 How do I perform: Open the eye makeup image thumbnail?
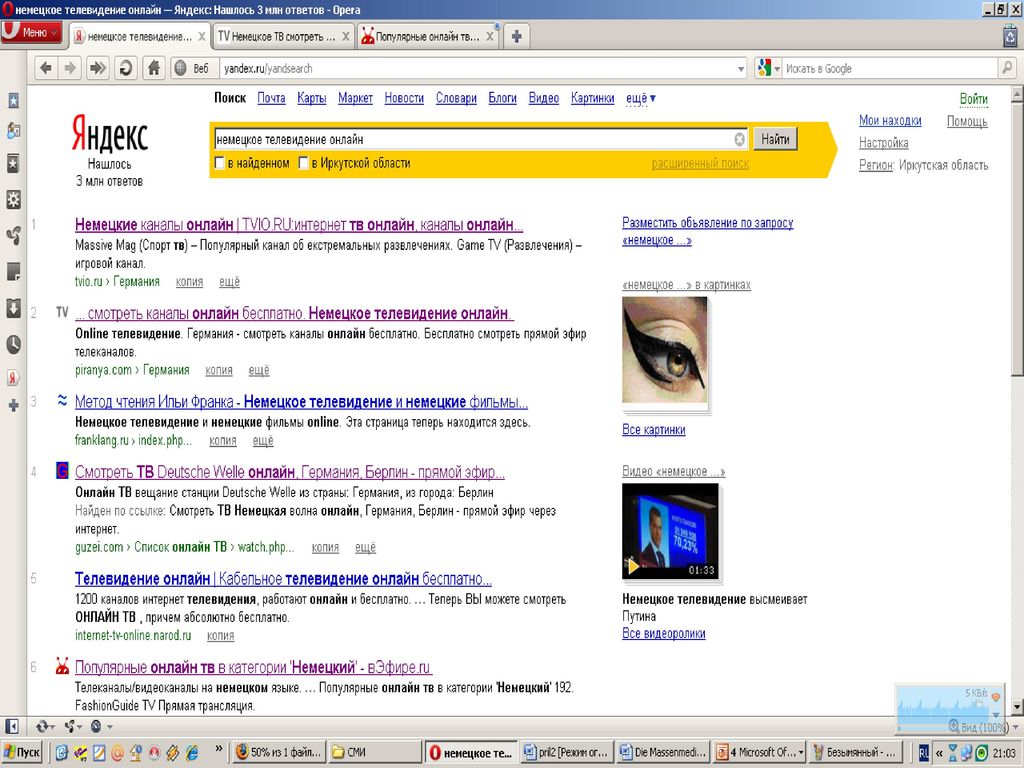pyautogui.click(x=664, y=350)
